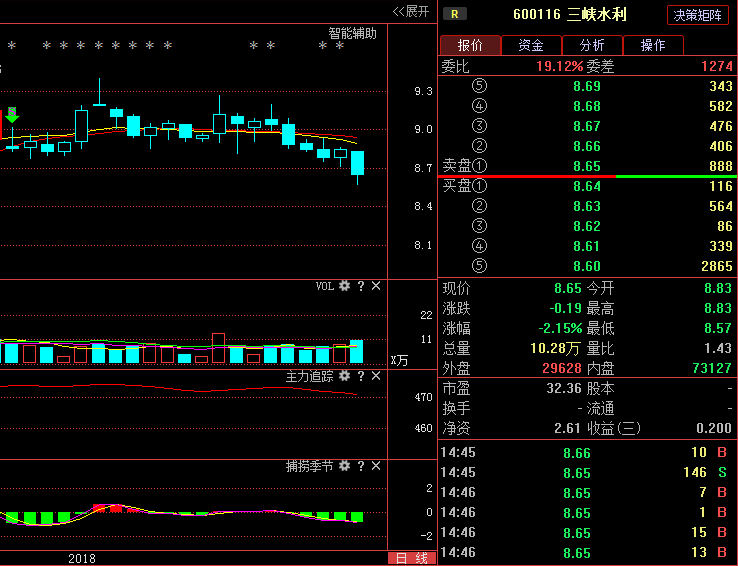The height and width of the screenshot is (566, 738).
Task: Click the 决策矩阵 button
Action: tap(698, 15)
